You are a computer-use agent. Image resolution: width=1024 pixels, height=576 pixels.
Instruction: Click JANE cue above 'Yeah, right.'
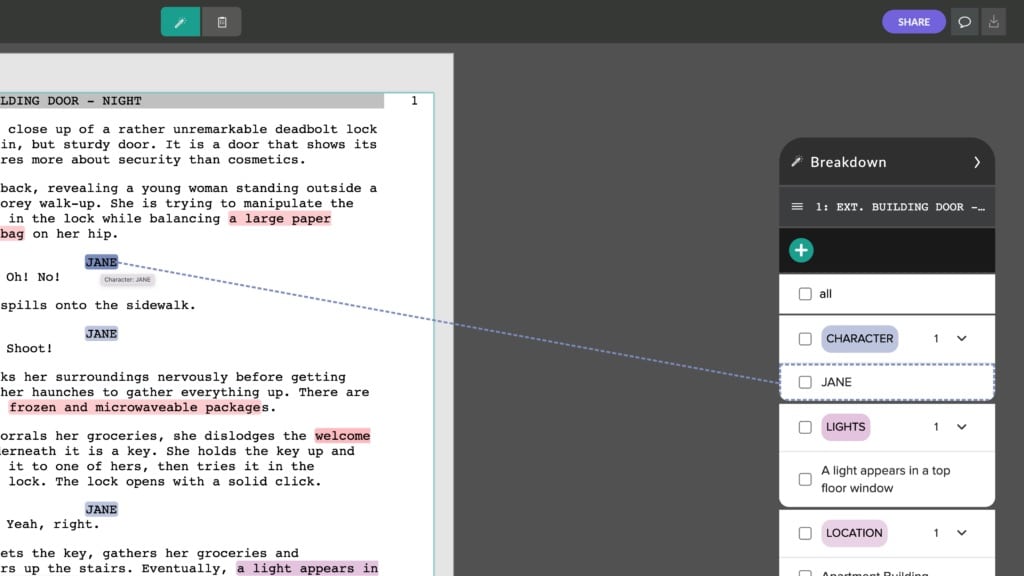click(x=101, y=509)
